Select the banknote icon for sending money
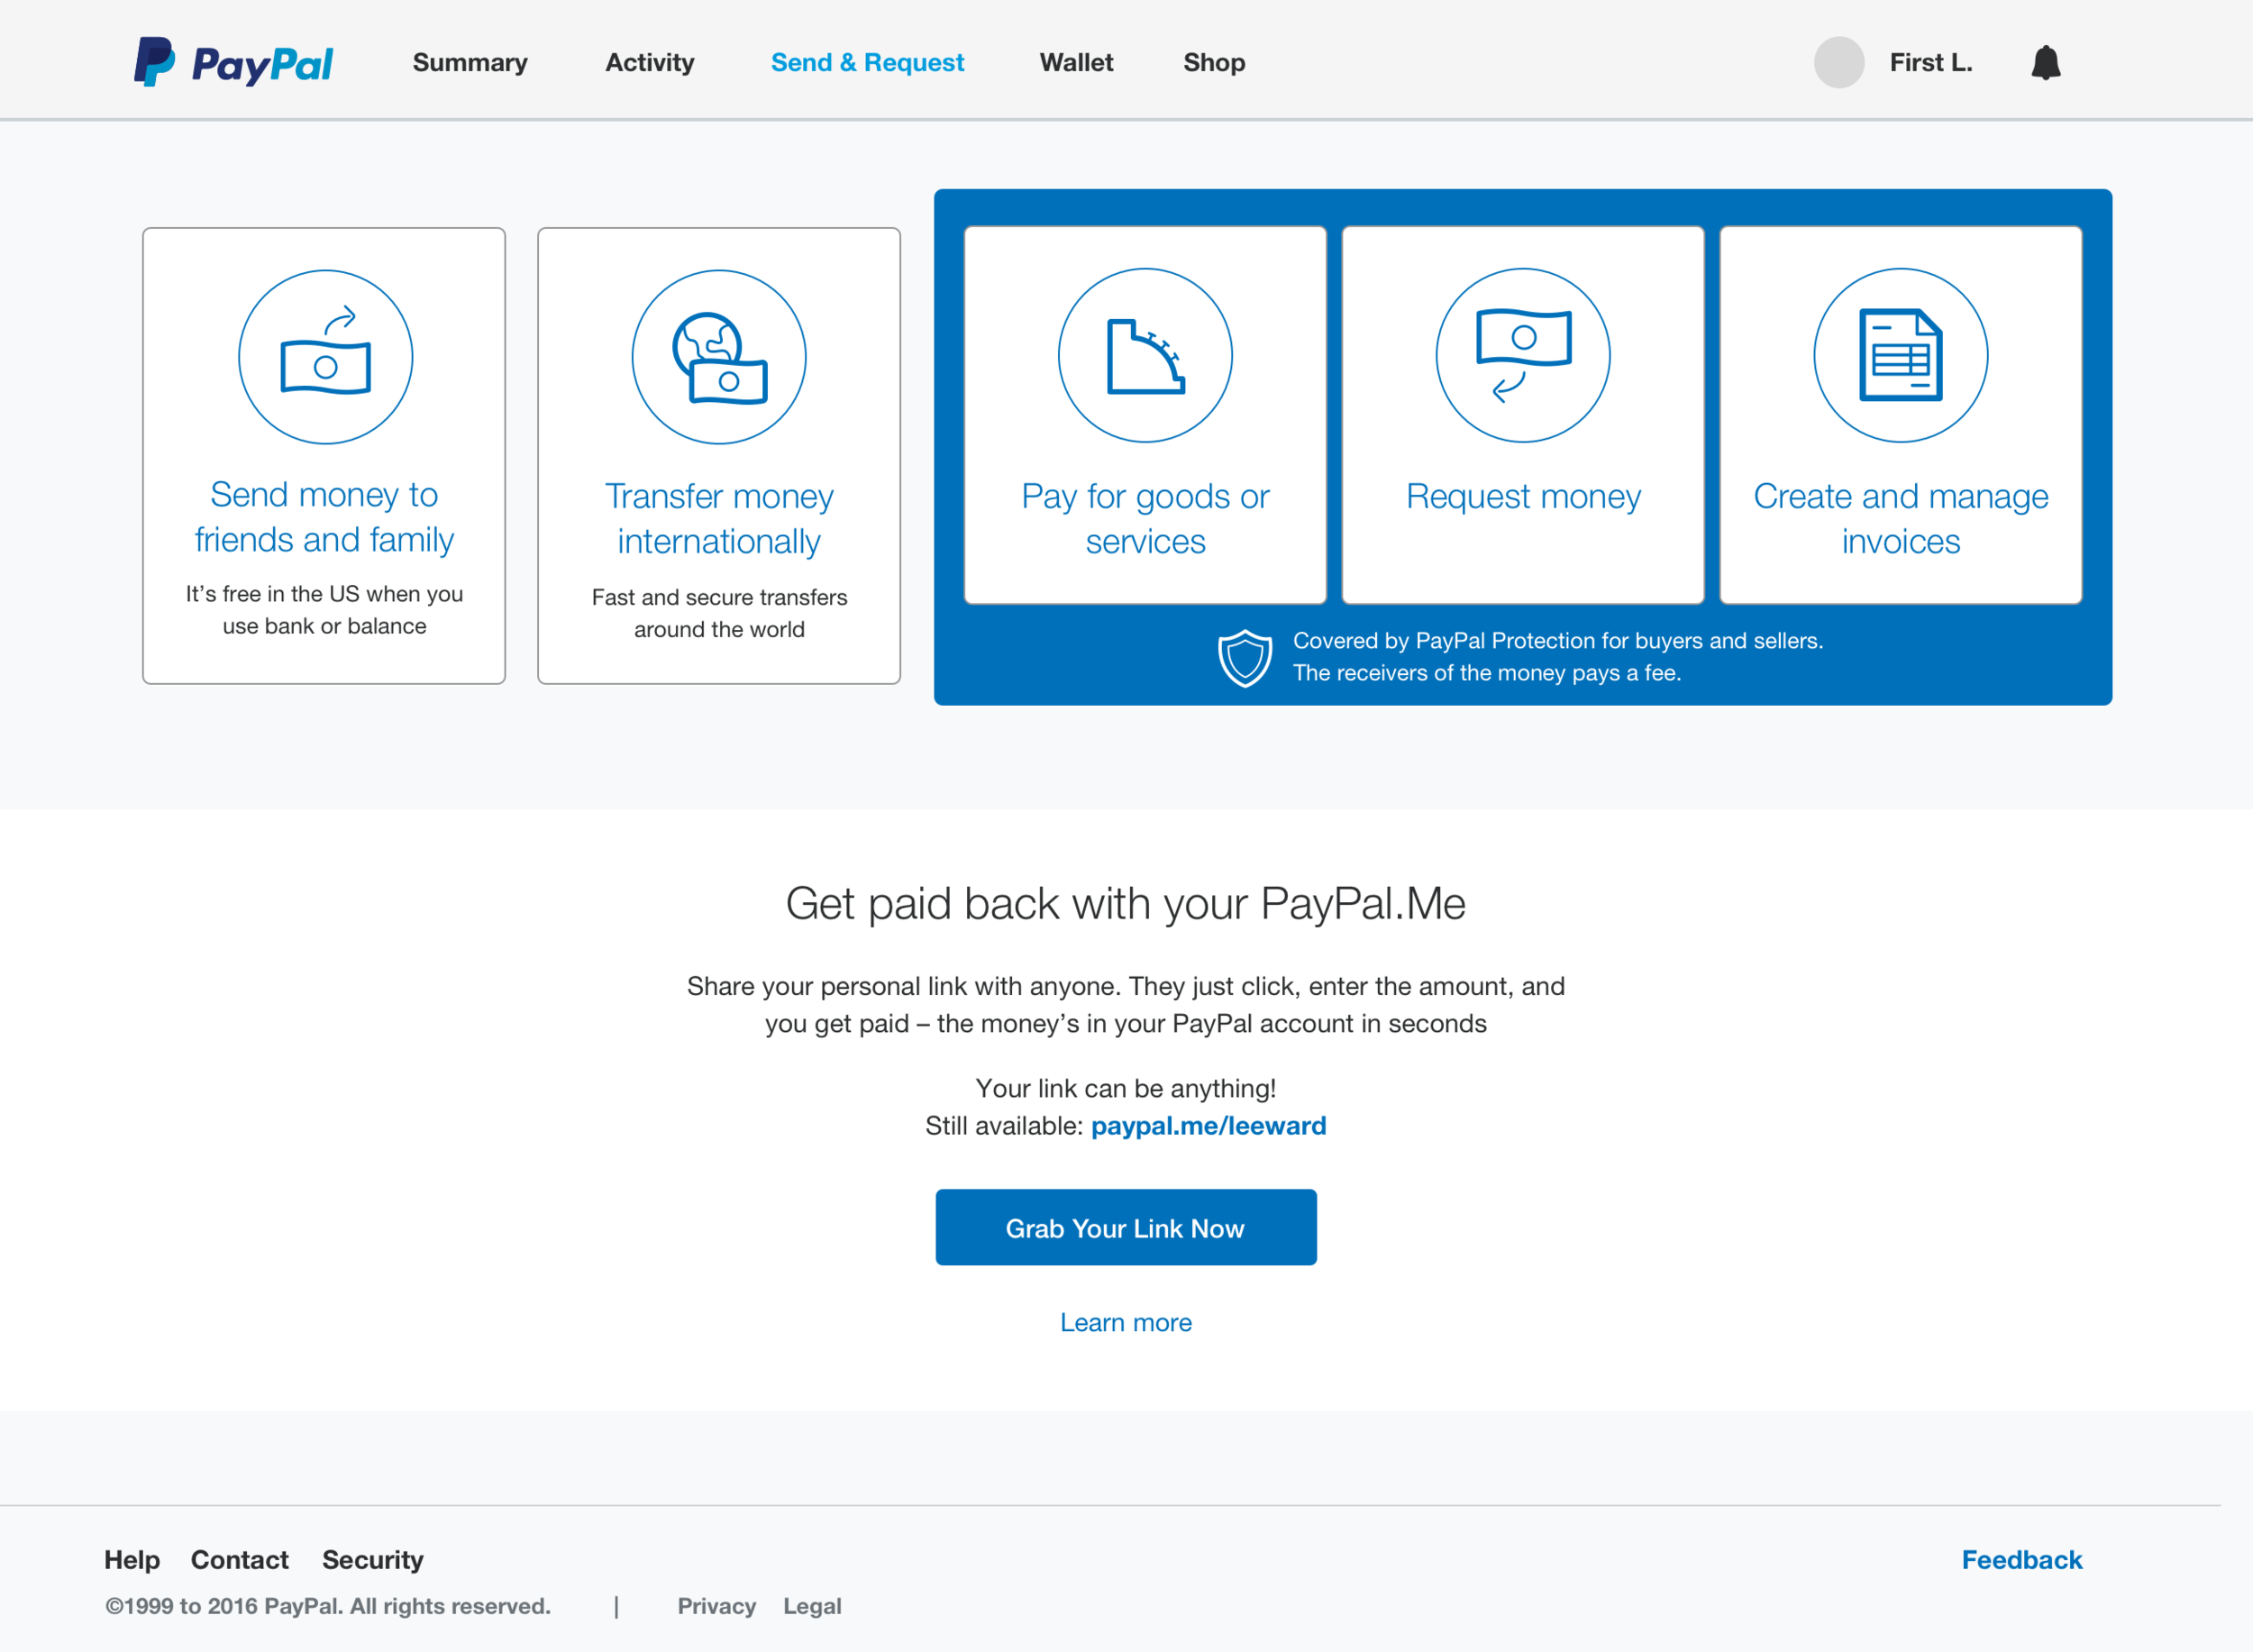 [324, 356]
